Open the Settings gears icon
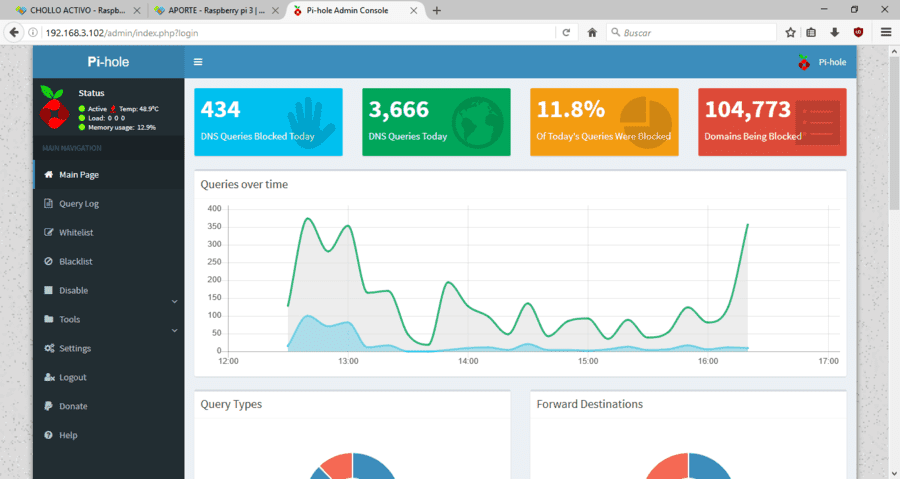This screenshot has height=479, width=900. [49, 348]
